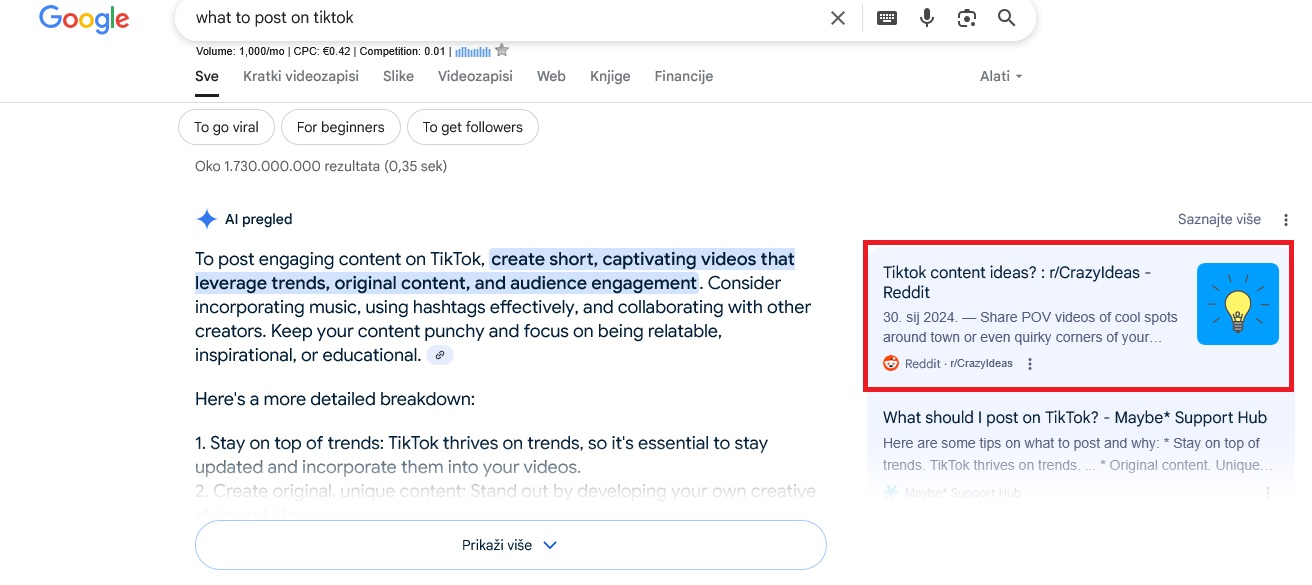Screen dimensions: 1312x585
Task: Click inside the Google search input field
Action: tap(400, 17)
